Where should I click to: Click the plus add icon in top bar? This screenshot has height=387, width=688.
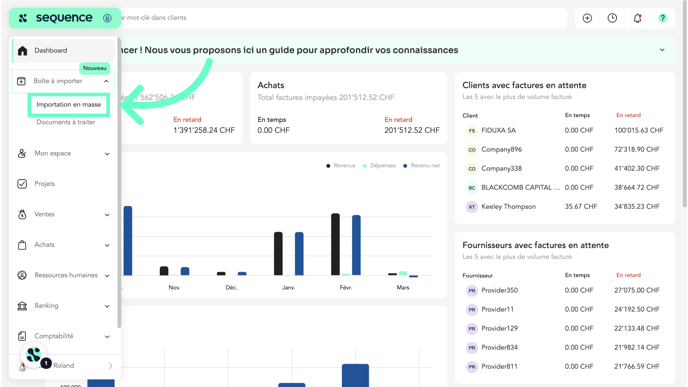(x=587, y=18)
